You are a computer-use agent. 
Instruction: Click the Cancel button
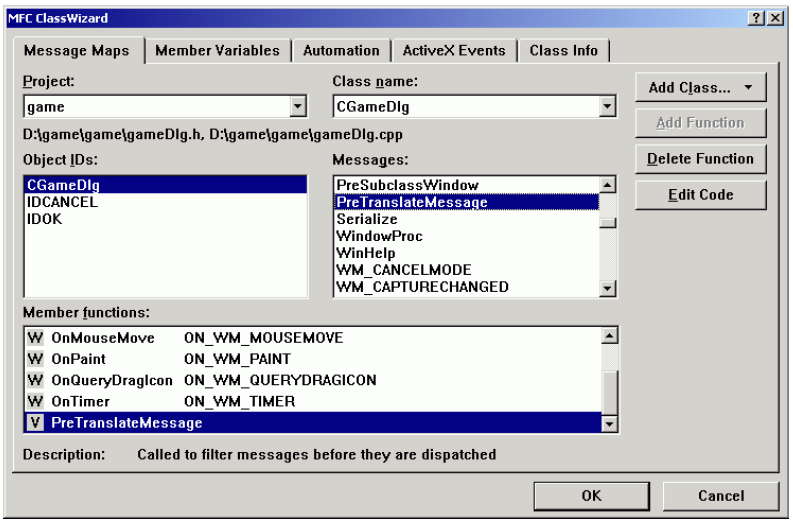[721, 496]
